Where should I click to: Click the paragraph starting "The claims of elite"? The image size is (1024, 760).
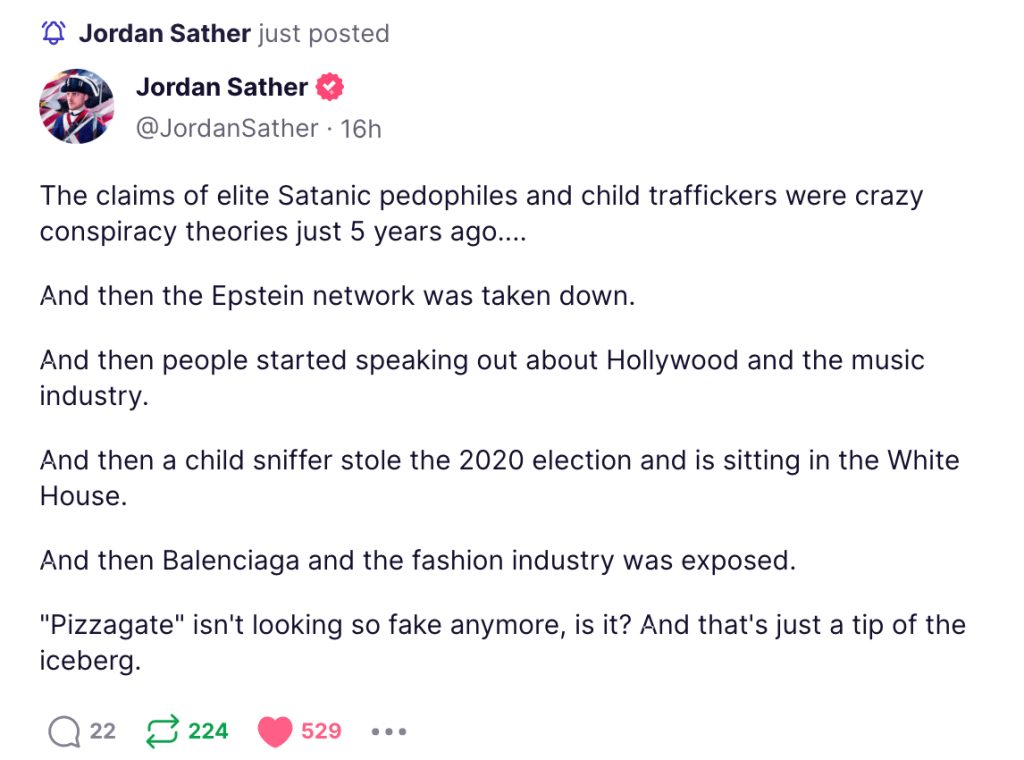pos(480,212)
